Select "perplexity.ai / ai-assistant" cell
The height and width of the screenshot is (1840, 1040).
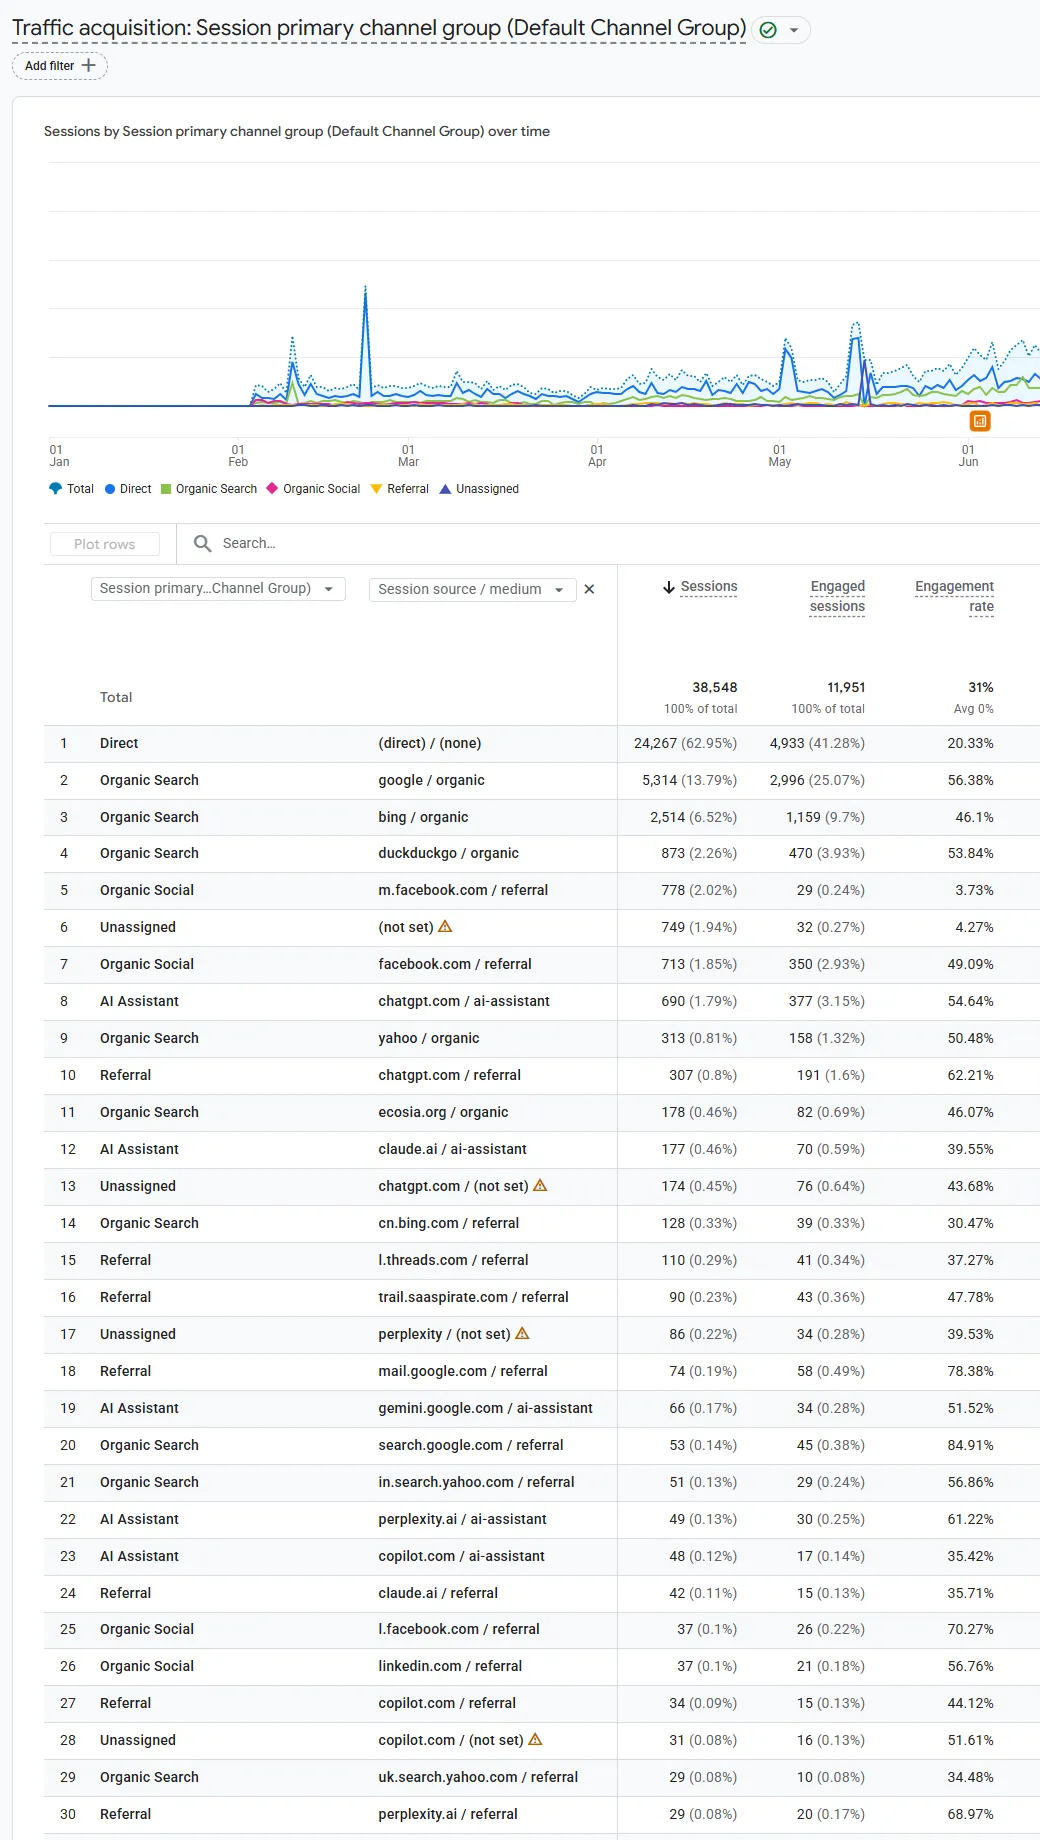click(x=462, y=1519)
